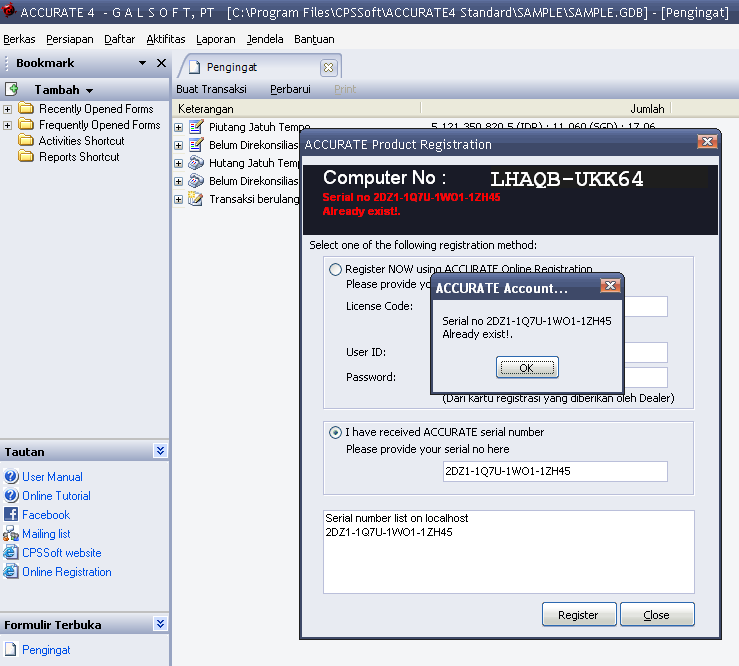Close the Bookmark panel
Viewport: 739px width, 666px height.
pyautogui.click(x=161, y=63)
